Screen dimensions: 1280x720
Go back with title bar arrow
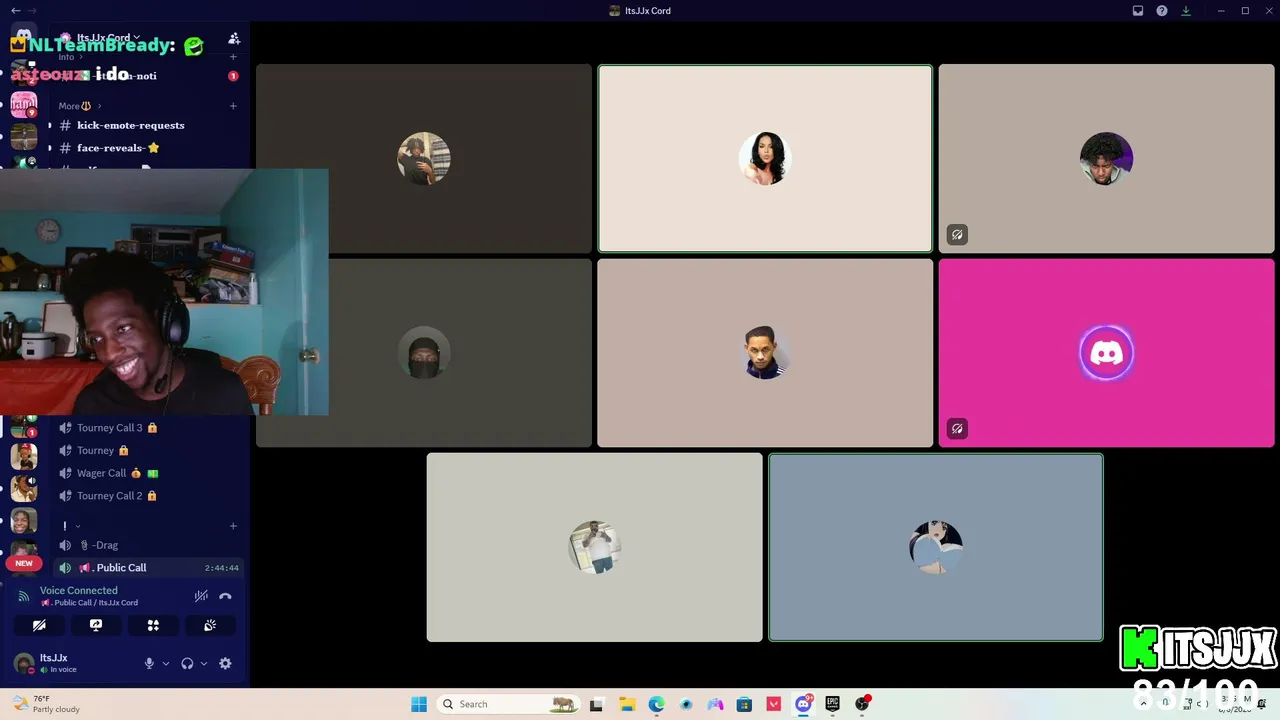15,11
